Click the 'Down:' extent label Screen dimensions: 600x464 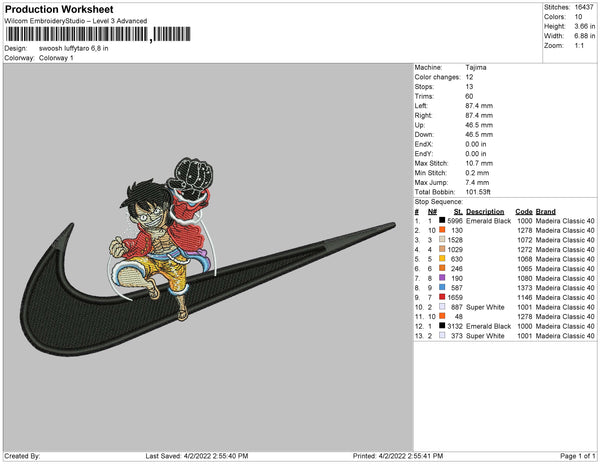coord(424,135)
